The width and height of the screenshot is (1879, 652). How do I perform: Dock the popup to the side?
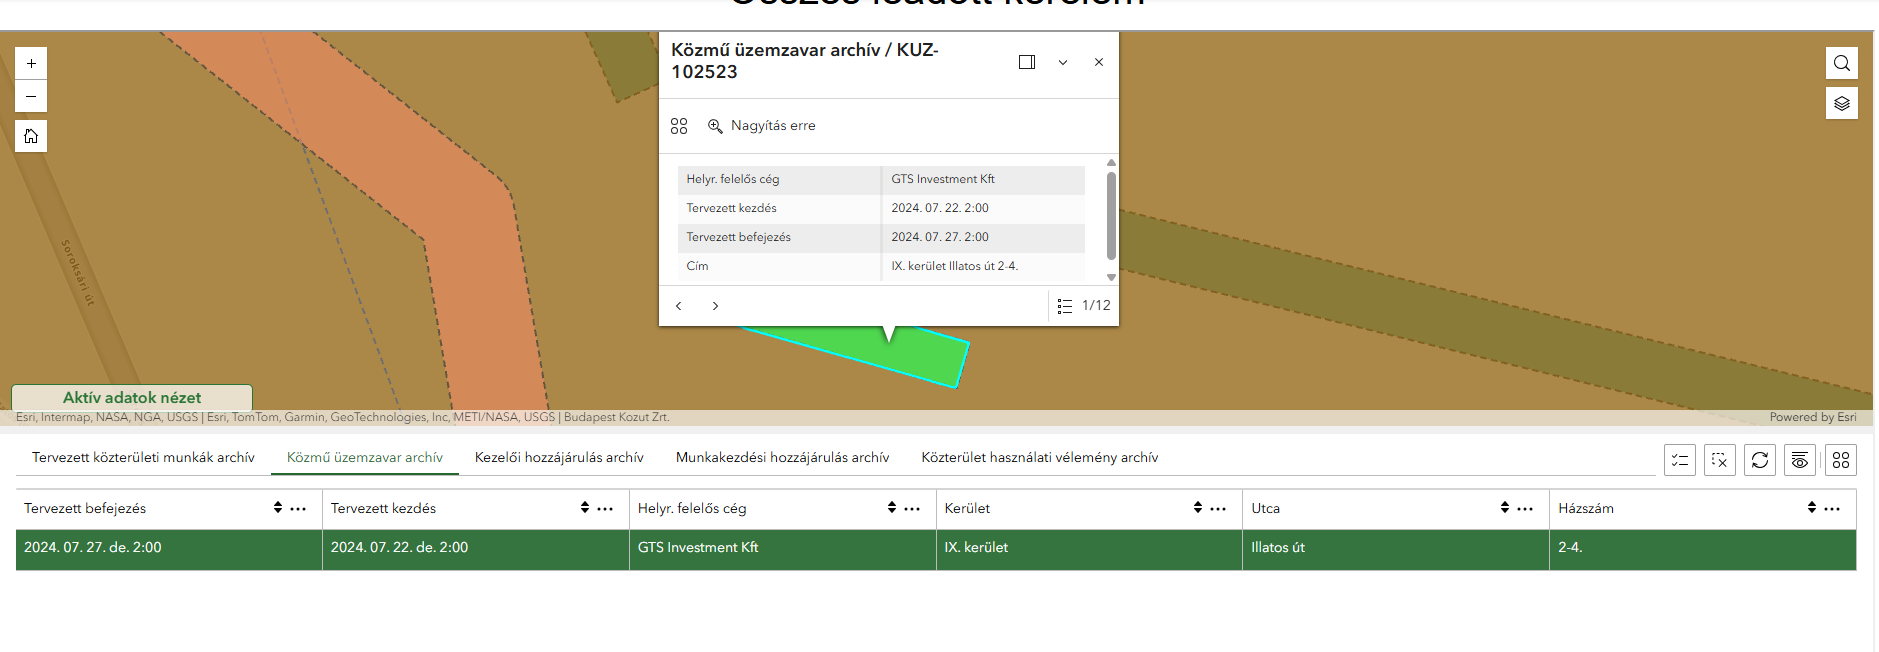(1026, 62)
